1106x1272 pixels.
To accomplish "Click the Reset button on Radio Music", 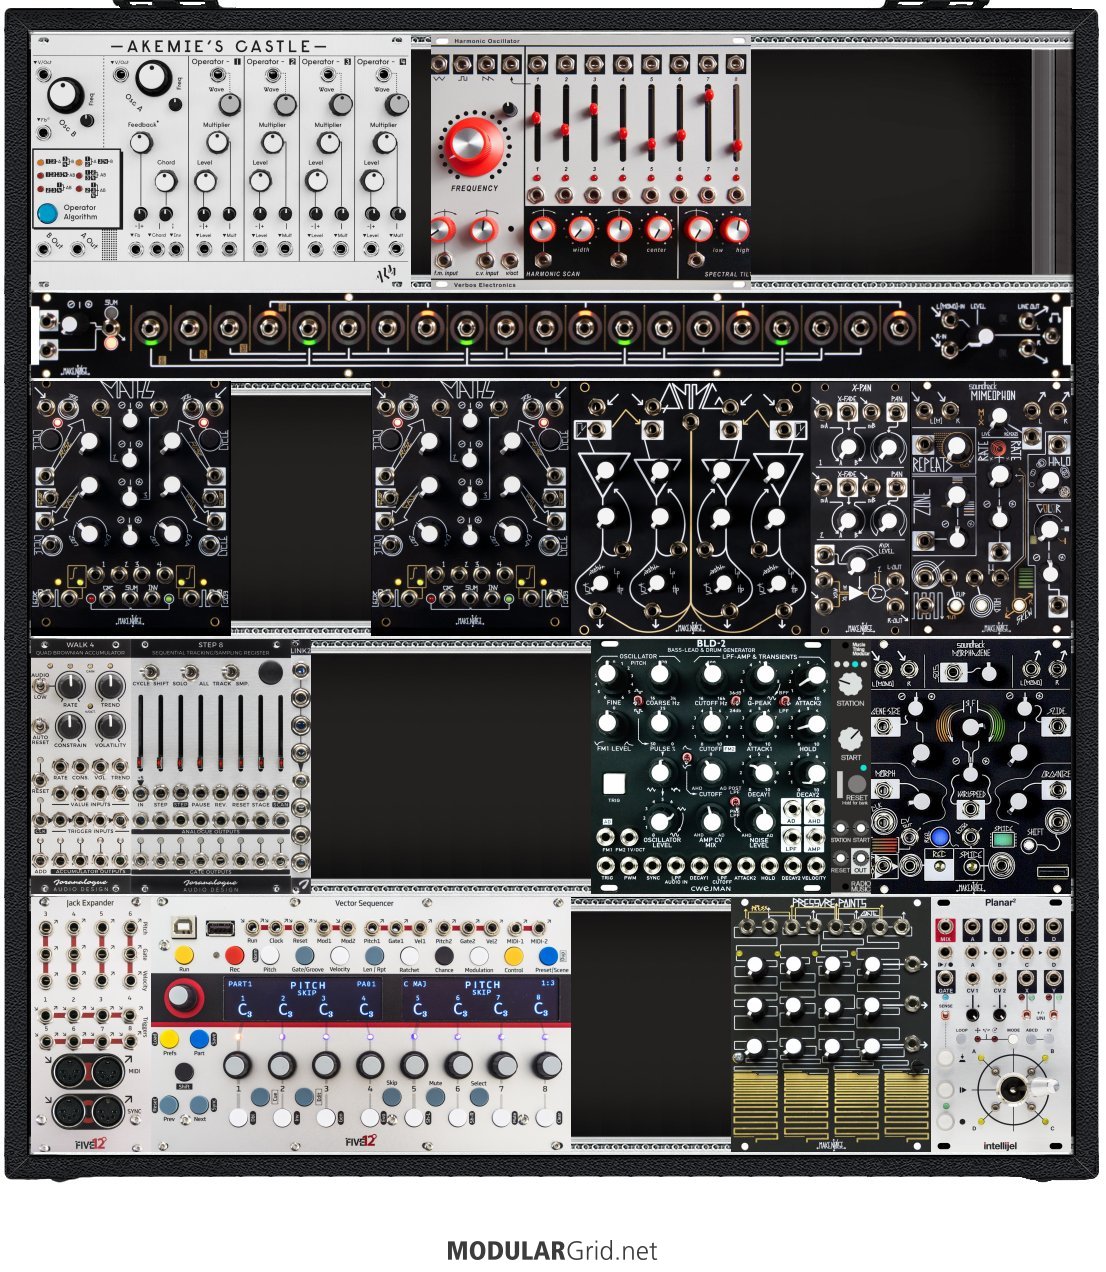I will 856,783.
